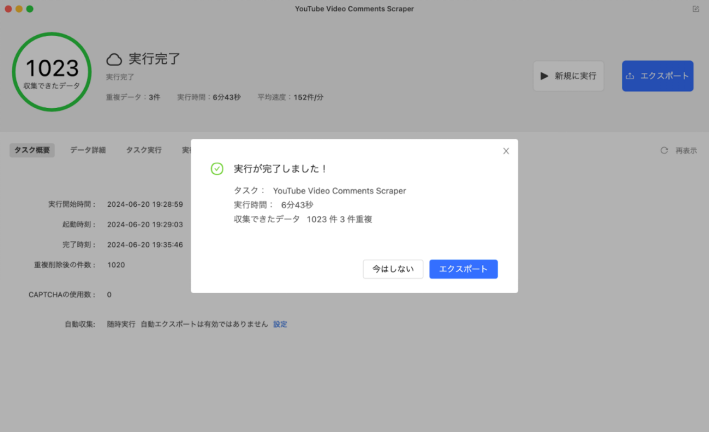Click the window title YouTube Video Comments Scraper
Image resolution: width=709 pixels, height=432 pixels.
[x=354, y=9]
